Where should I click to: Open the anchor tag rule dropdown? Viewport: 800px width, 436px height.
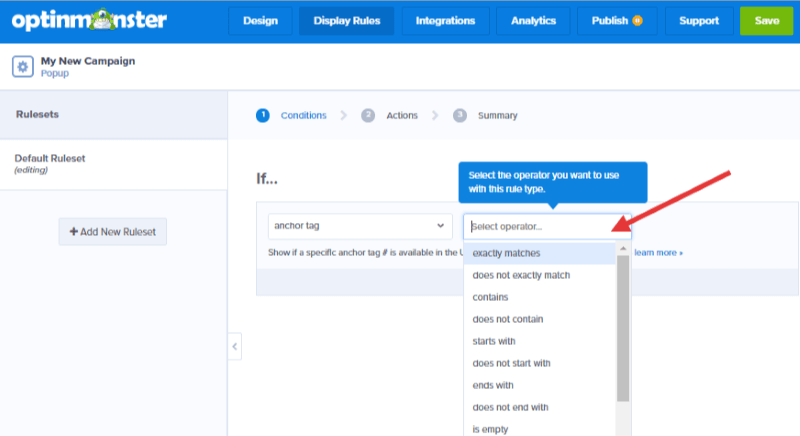tap(360, 226)
